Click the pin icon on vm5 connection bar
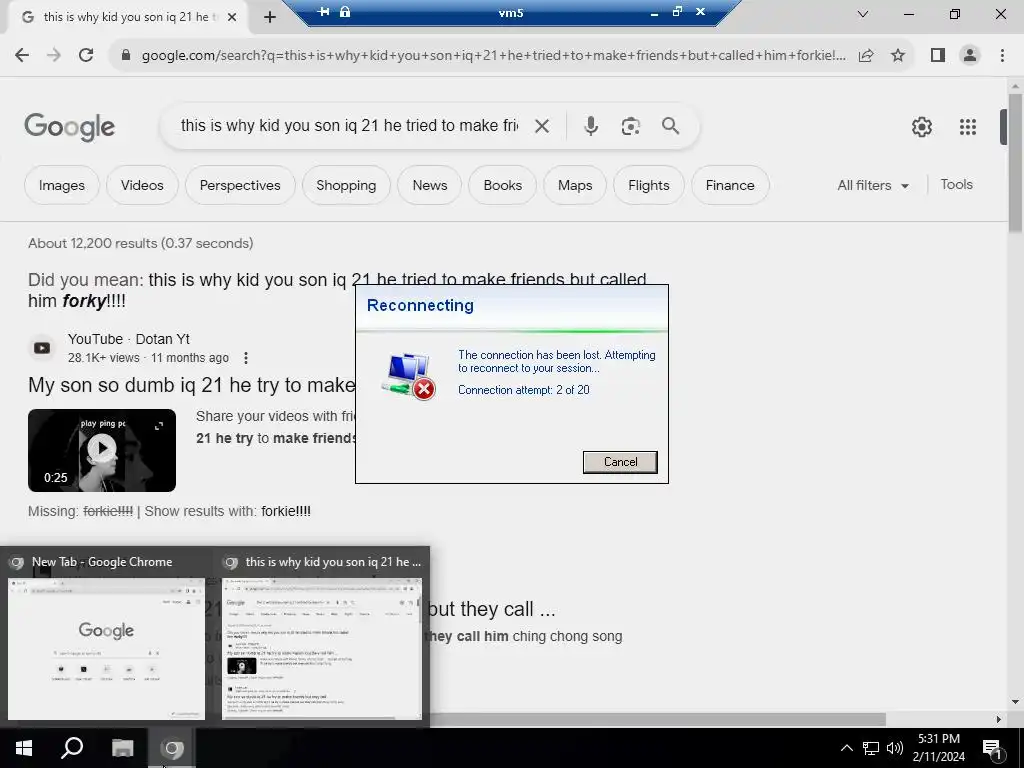The width and height of the screenshot is (1024, 768). point(323,11)
